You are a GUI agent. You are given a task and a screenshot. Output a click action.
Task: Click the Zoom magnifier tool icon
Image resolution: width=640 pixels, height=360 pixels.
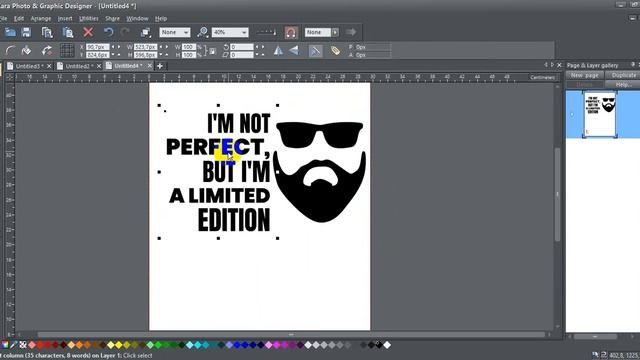point(202,32)
